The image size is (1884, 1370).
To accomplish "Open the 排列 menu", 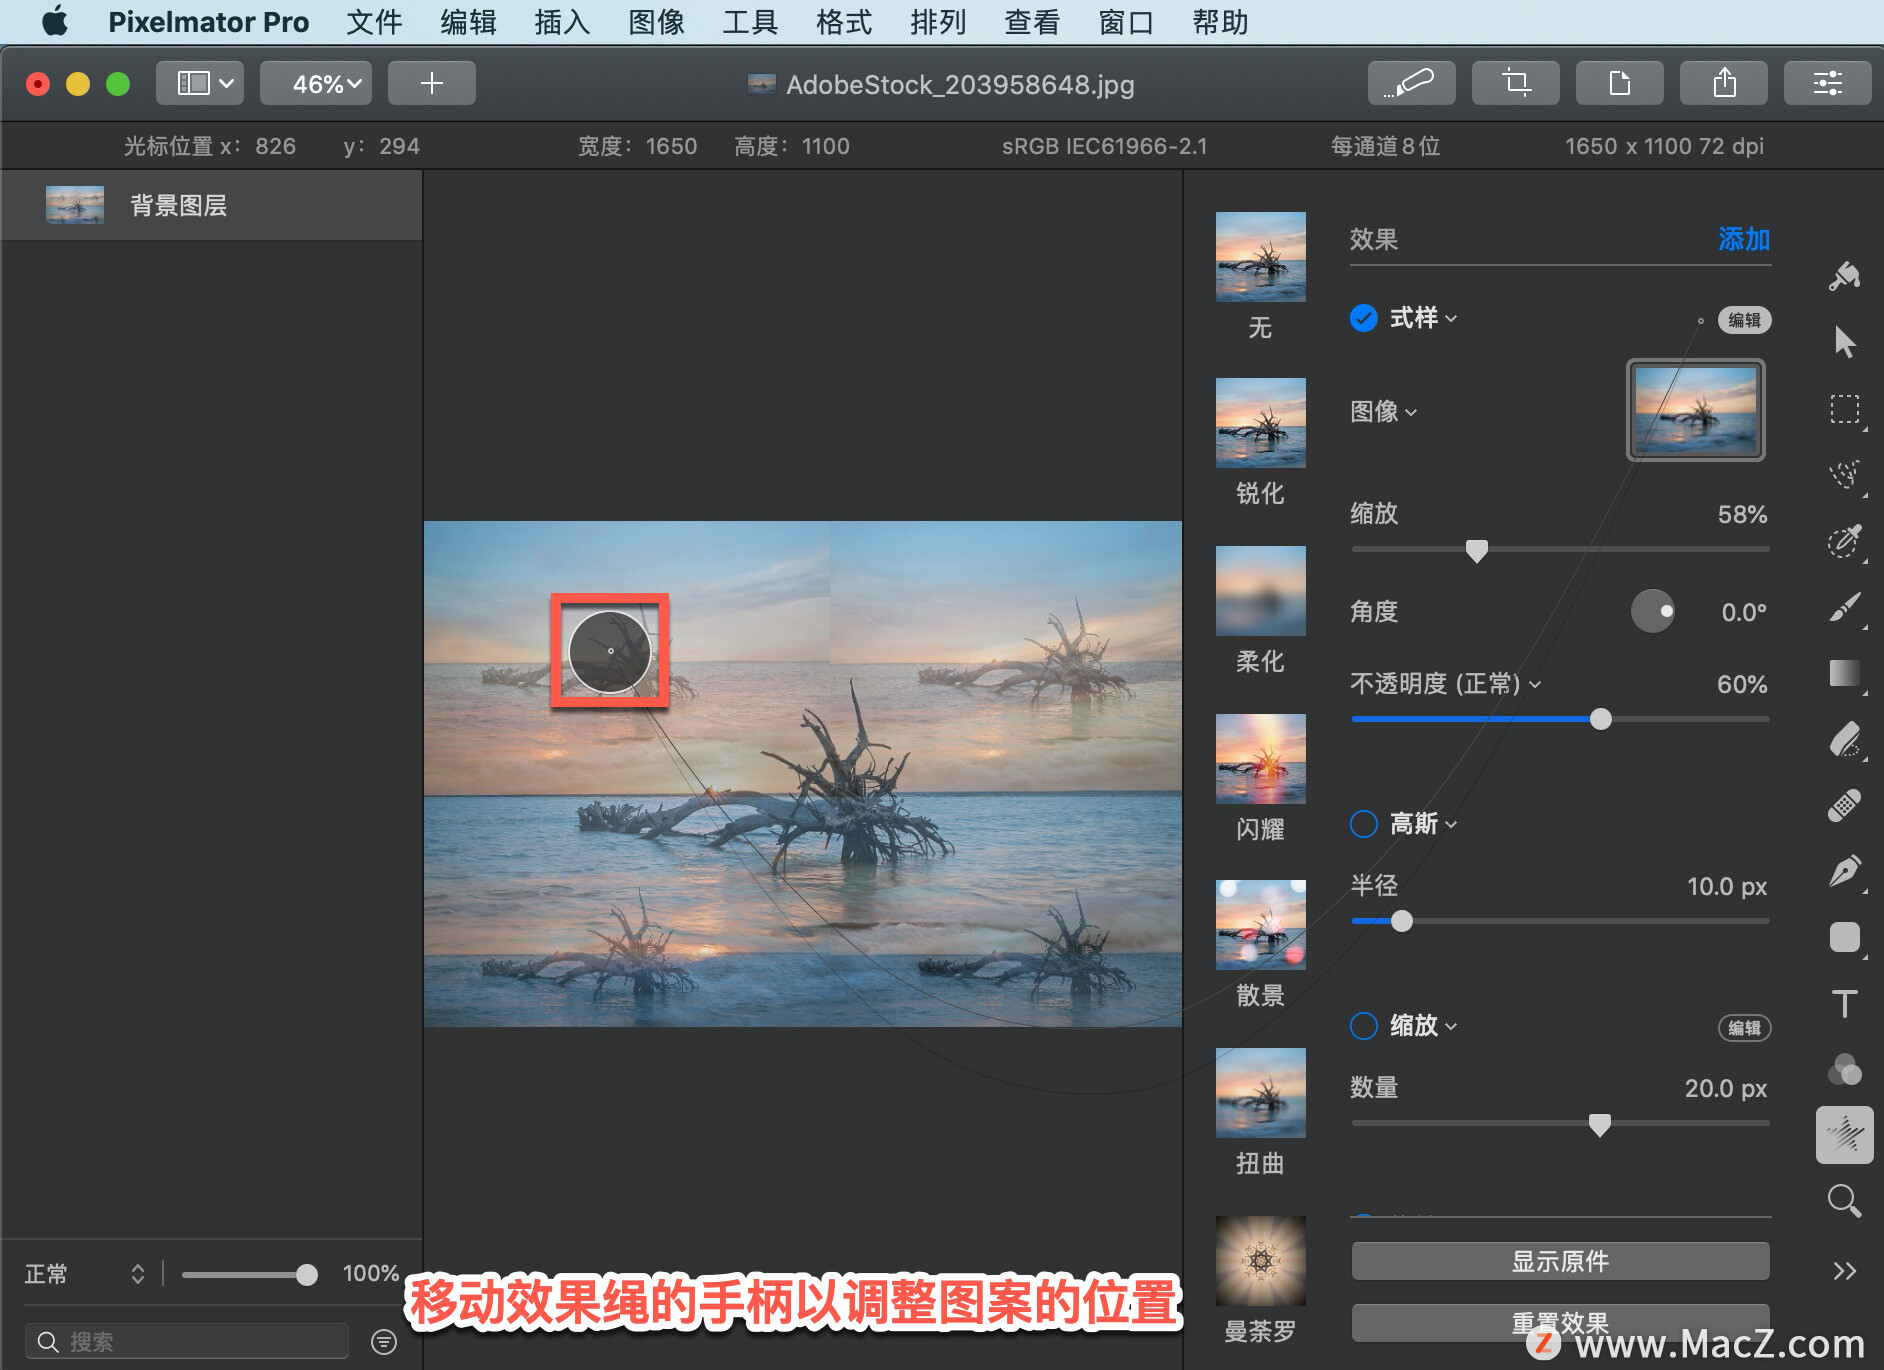I will tap(938, 22).
